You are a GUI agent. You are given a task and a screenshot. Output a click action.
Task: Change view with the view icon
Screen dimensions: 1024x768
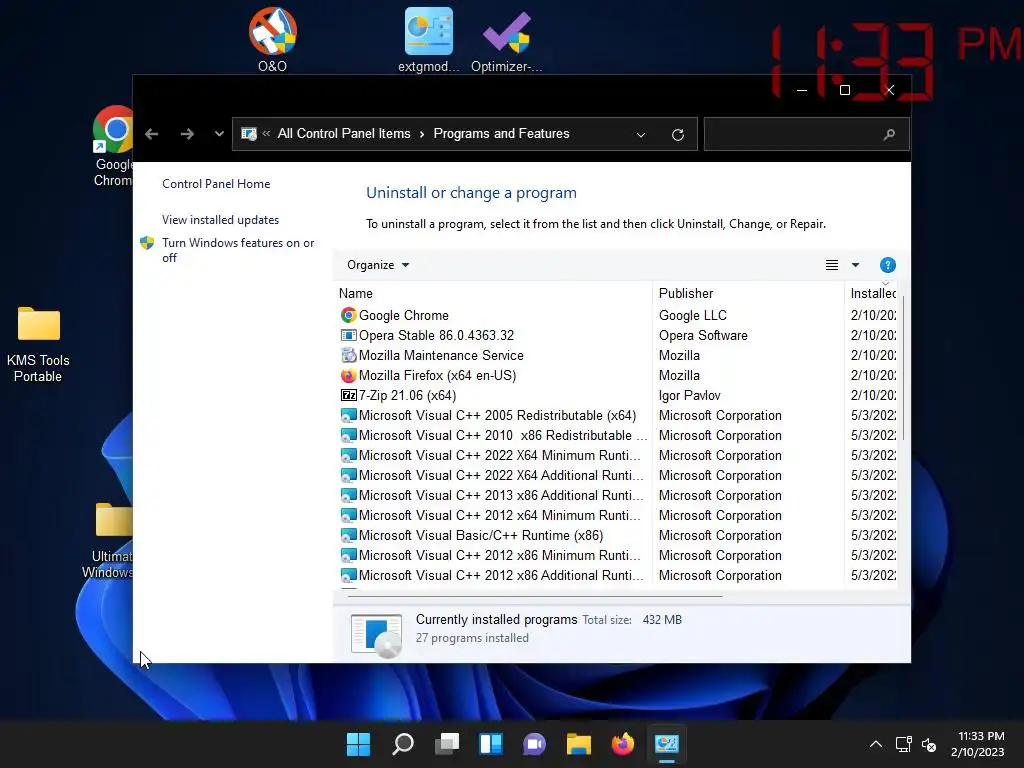click(x=831, y=264)
